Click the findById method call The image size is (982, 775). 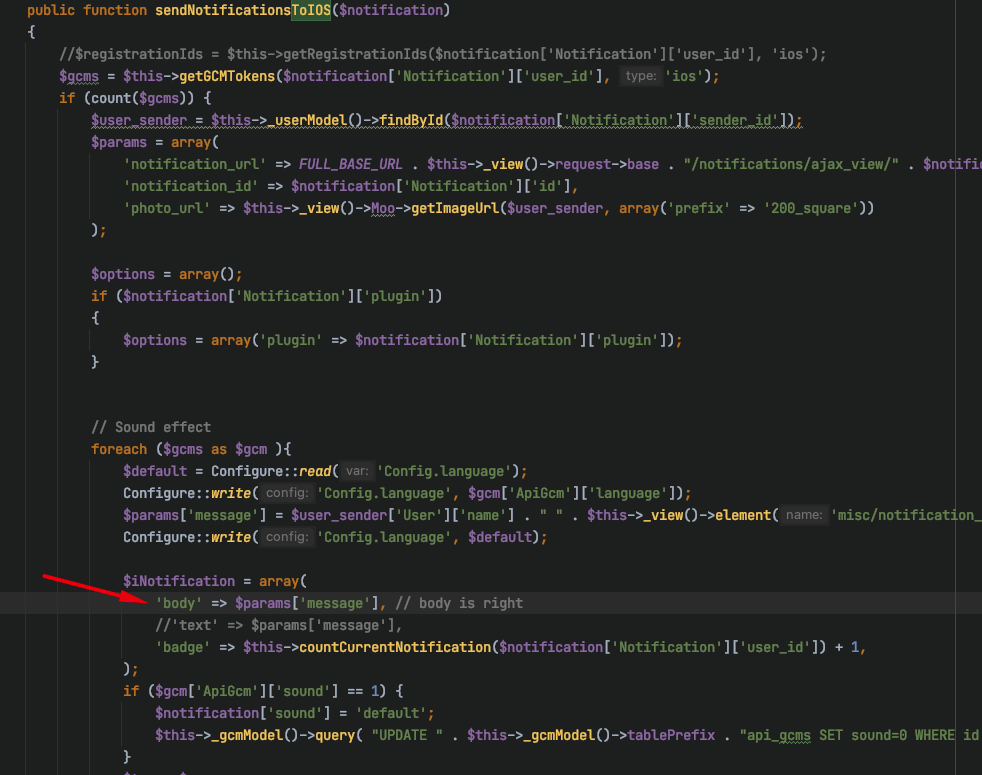pyautogui.click(x=411, y=120)
